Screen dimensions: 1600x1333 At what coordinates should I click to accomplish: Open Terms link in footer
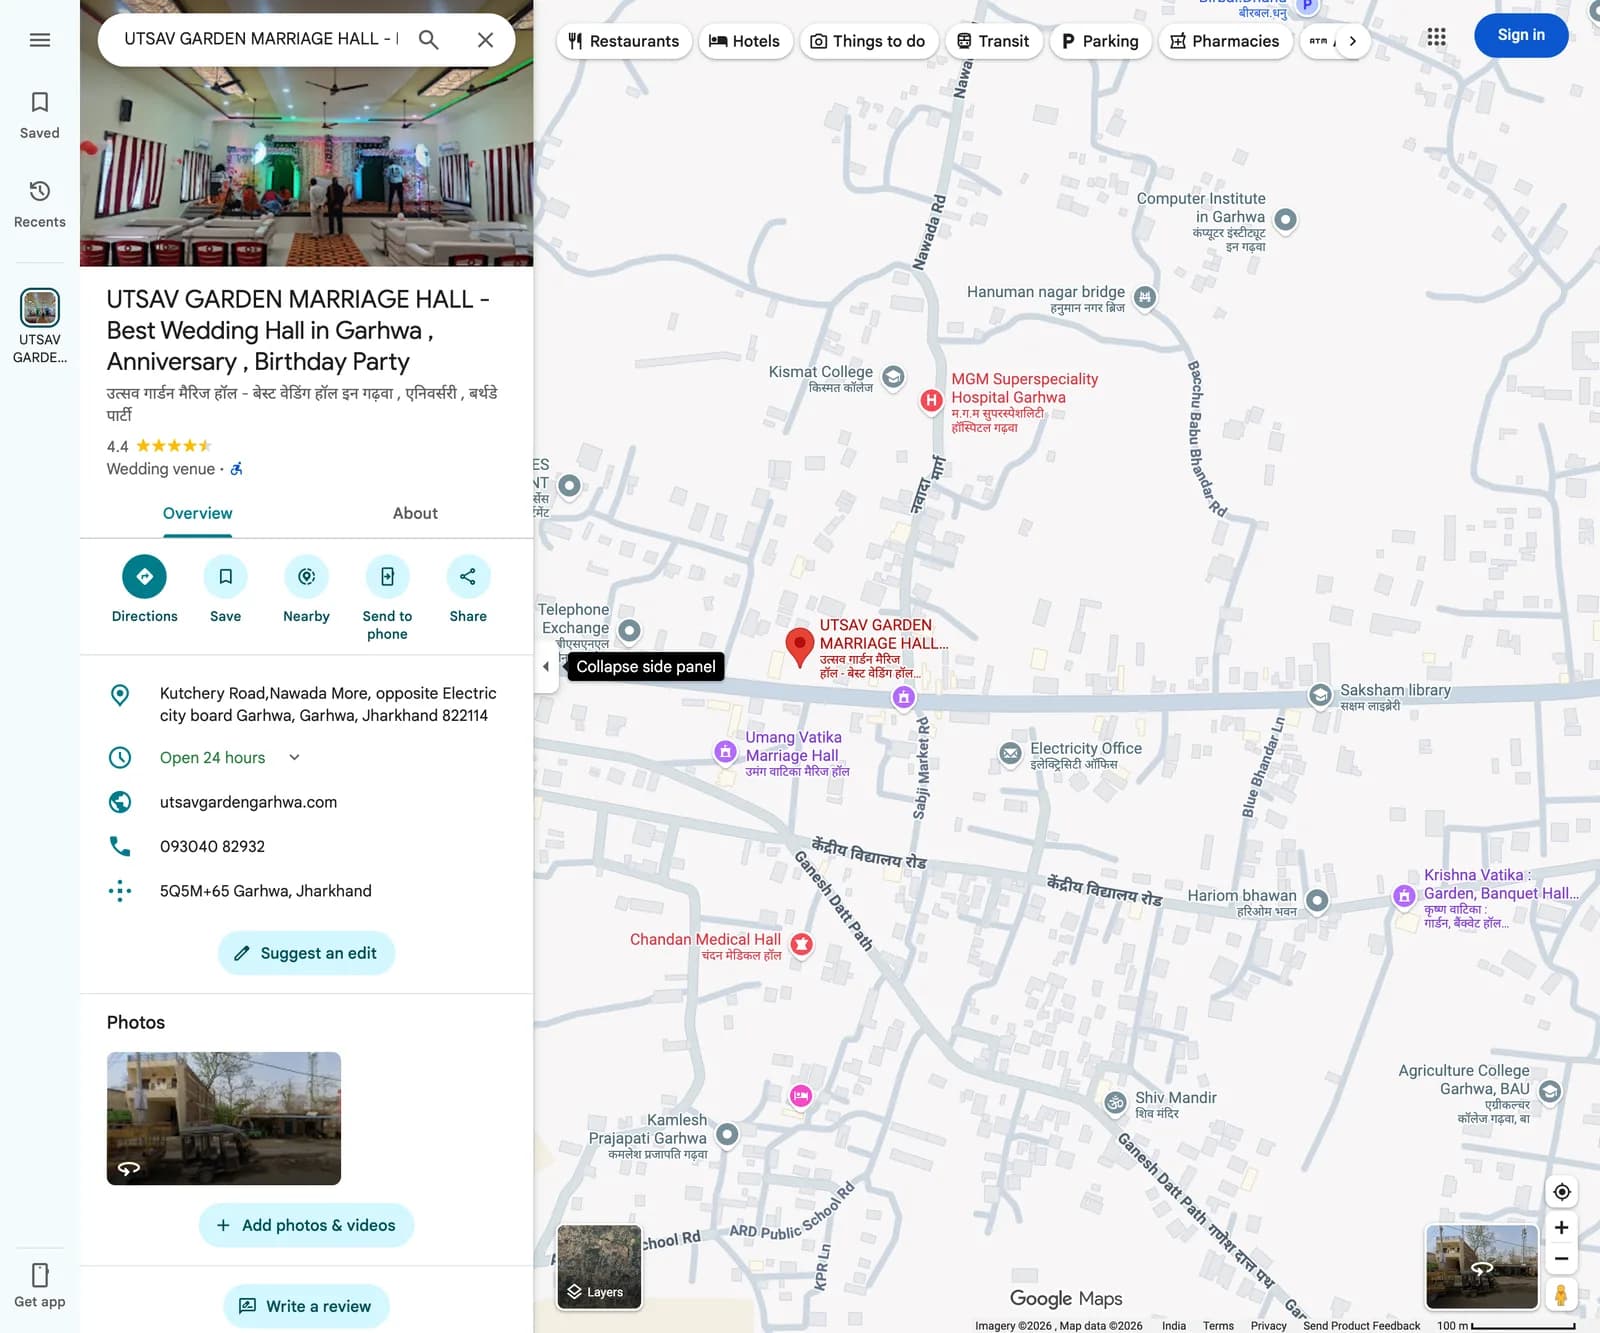click(1218, 1325)
